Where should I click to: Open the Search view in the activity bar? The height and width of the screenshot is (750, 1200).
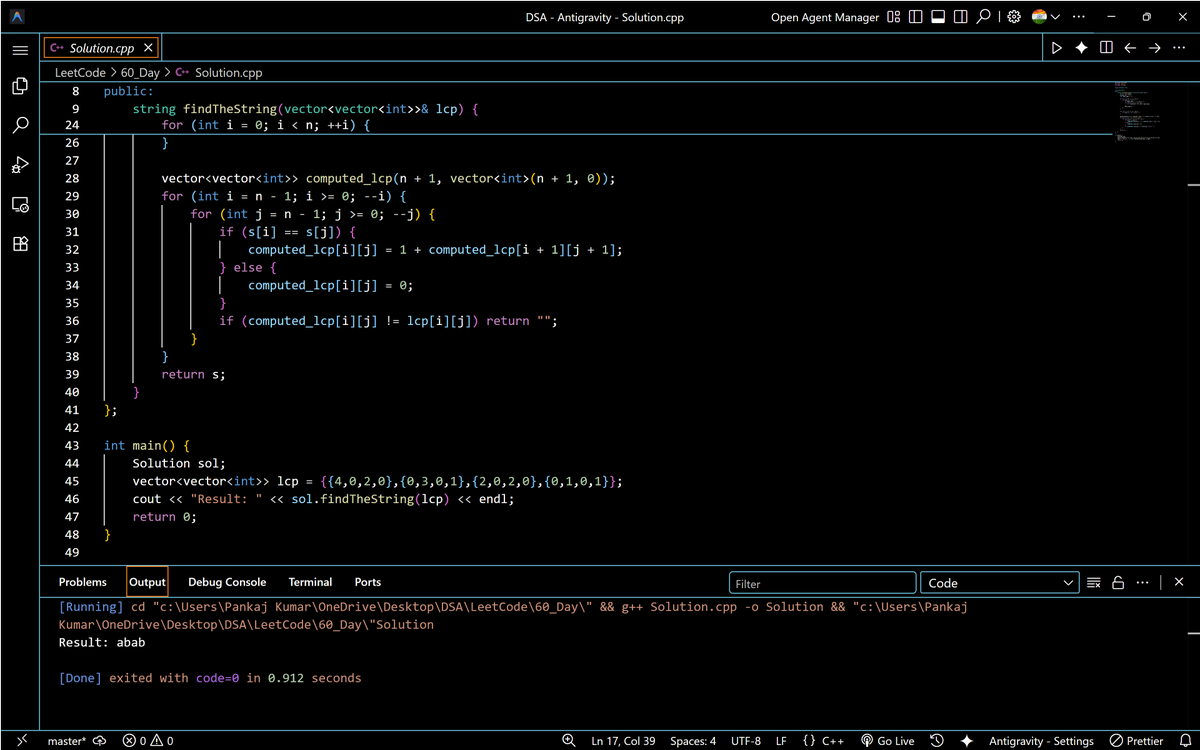[20, 126]
